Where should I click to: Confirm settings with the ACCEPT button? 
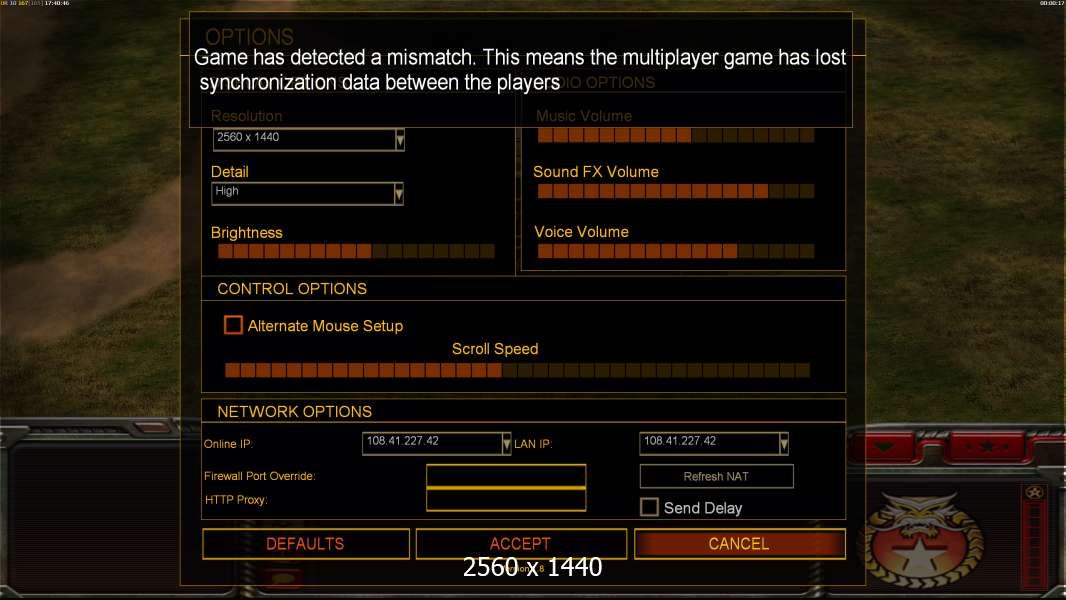pyautogui.click(x=521, y=544)
